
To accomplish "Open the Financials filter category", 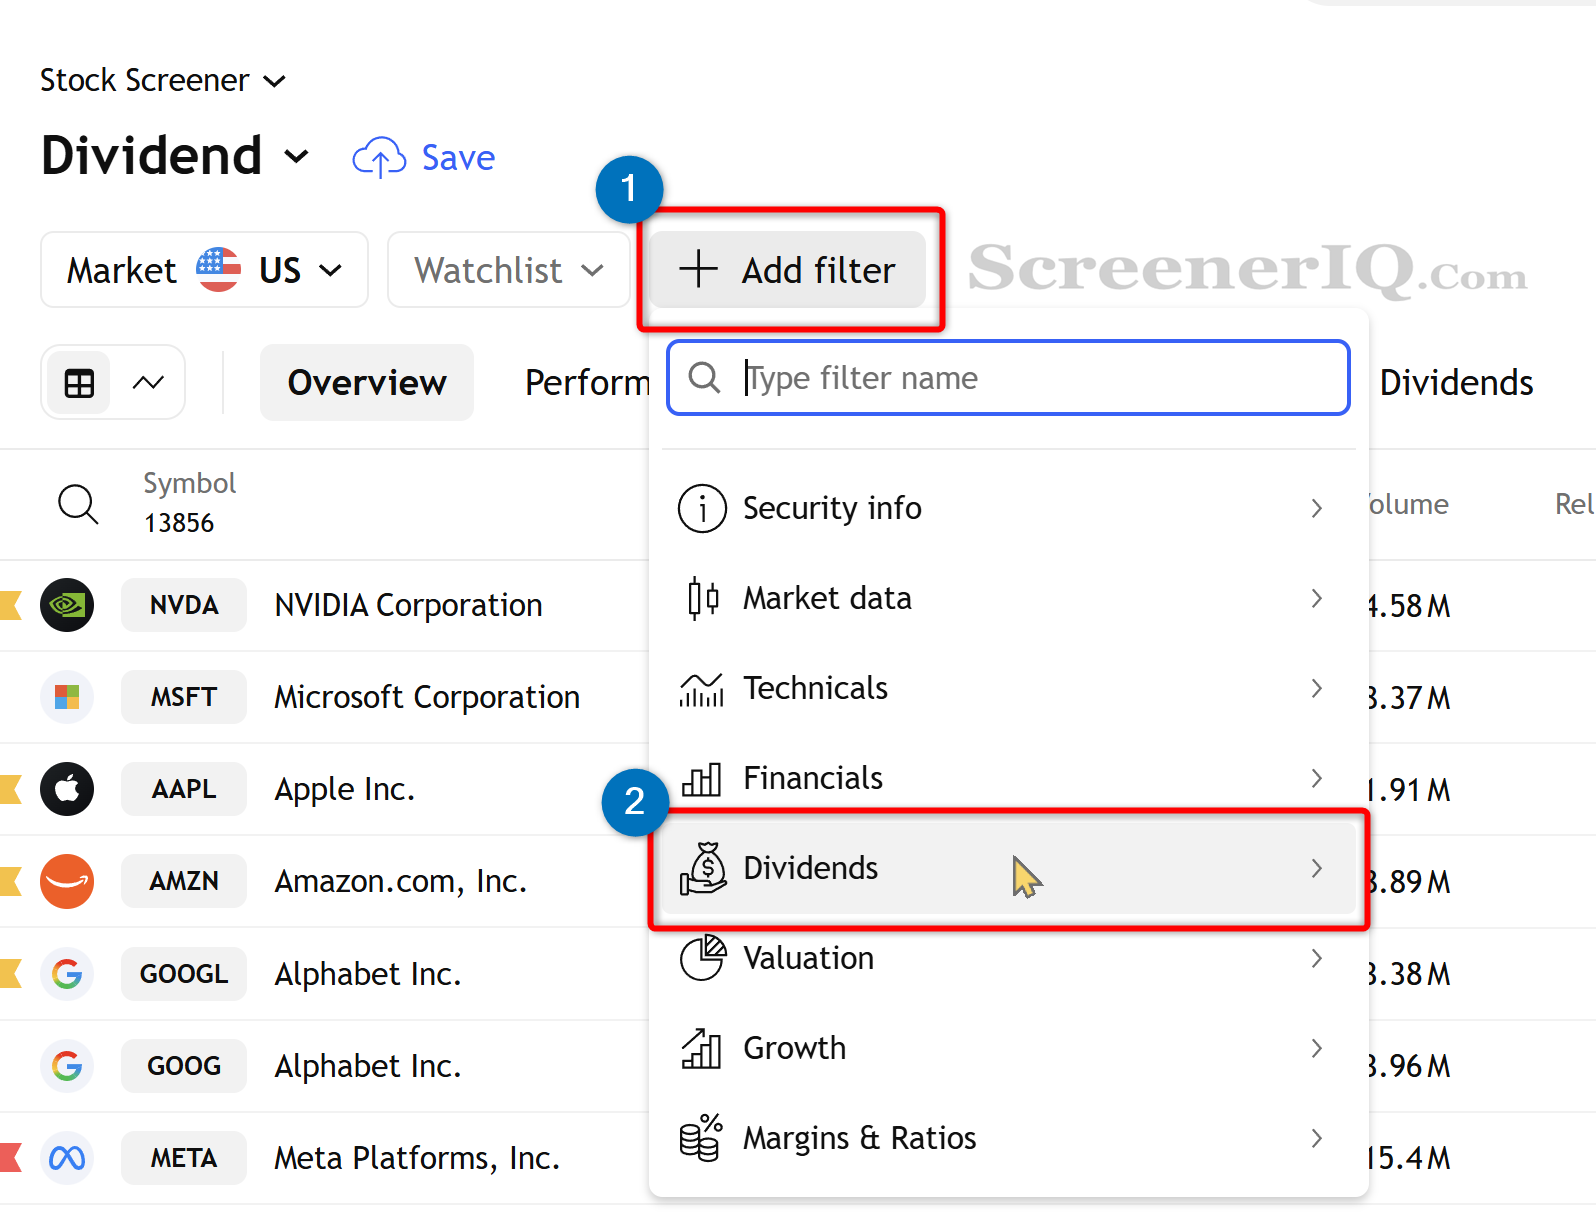I will (1007, 778).
